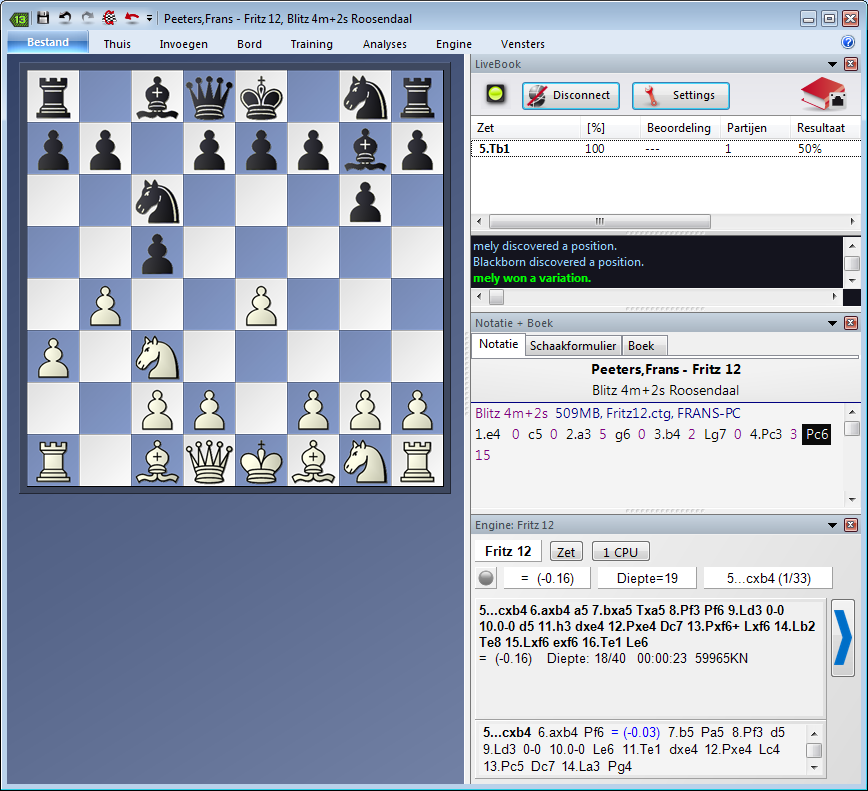Screen dimensions: 868x791
Task: Open the Training menu
Action: point(311,43)
